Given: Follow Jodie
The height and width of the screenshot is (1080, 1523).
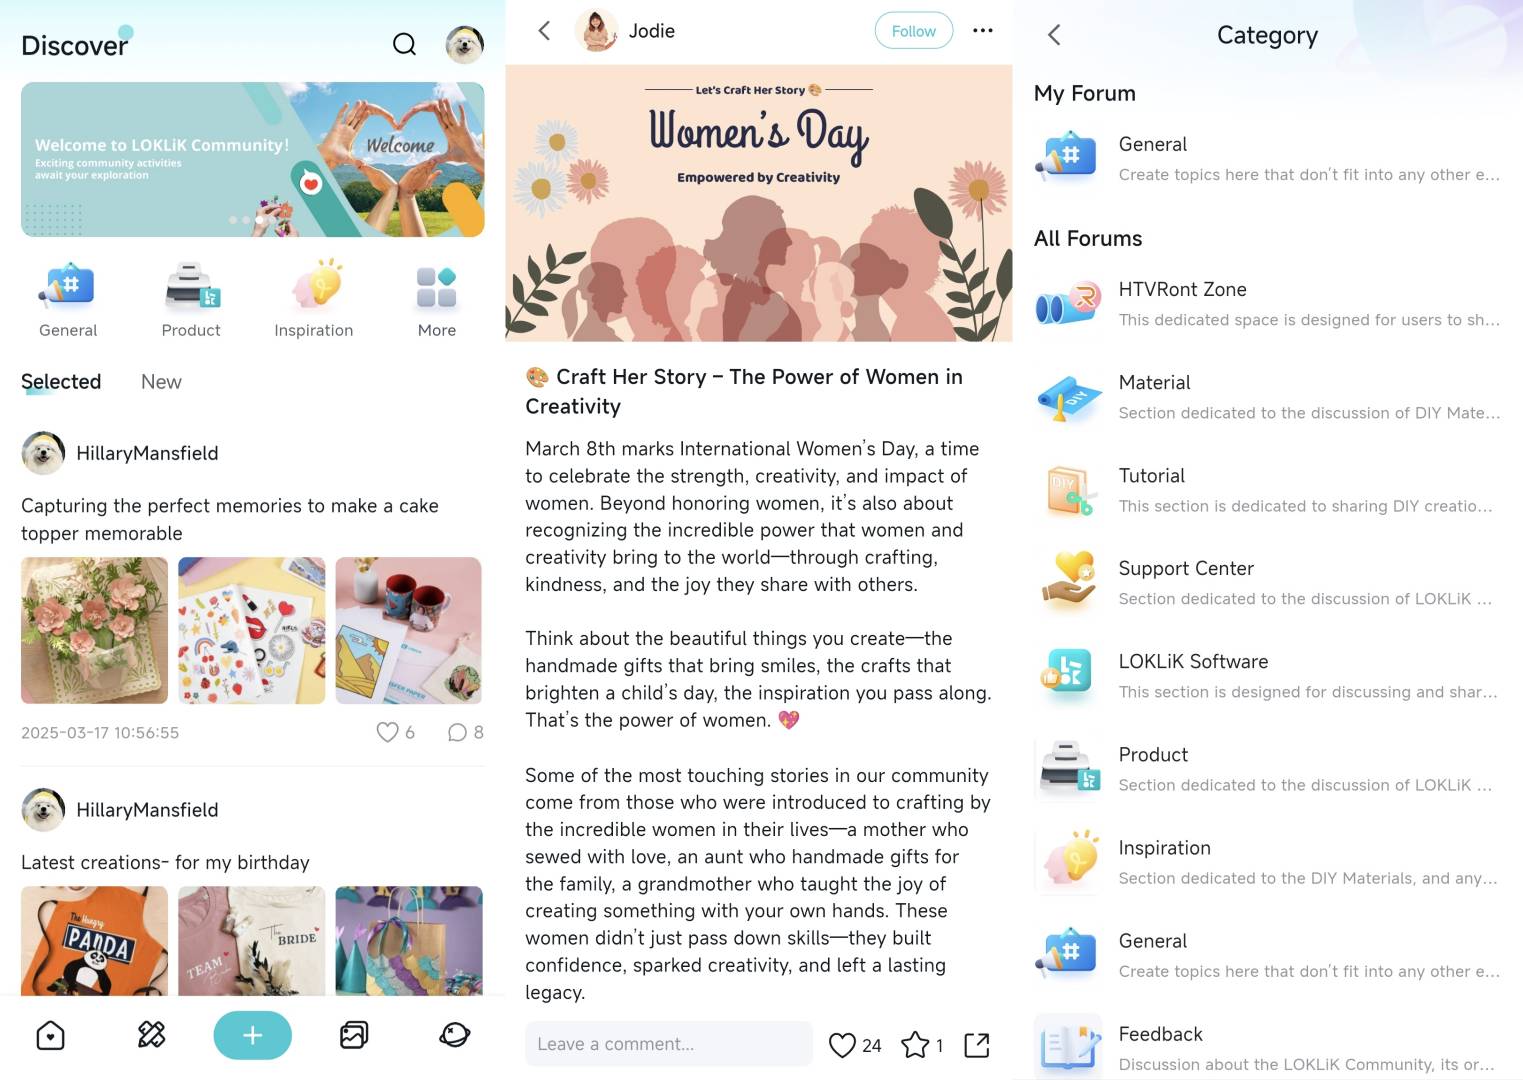Looking at the screenshot, I should pos(914,31).
